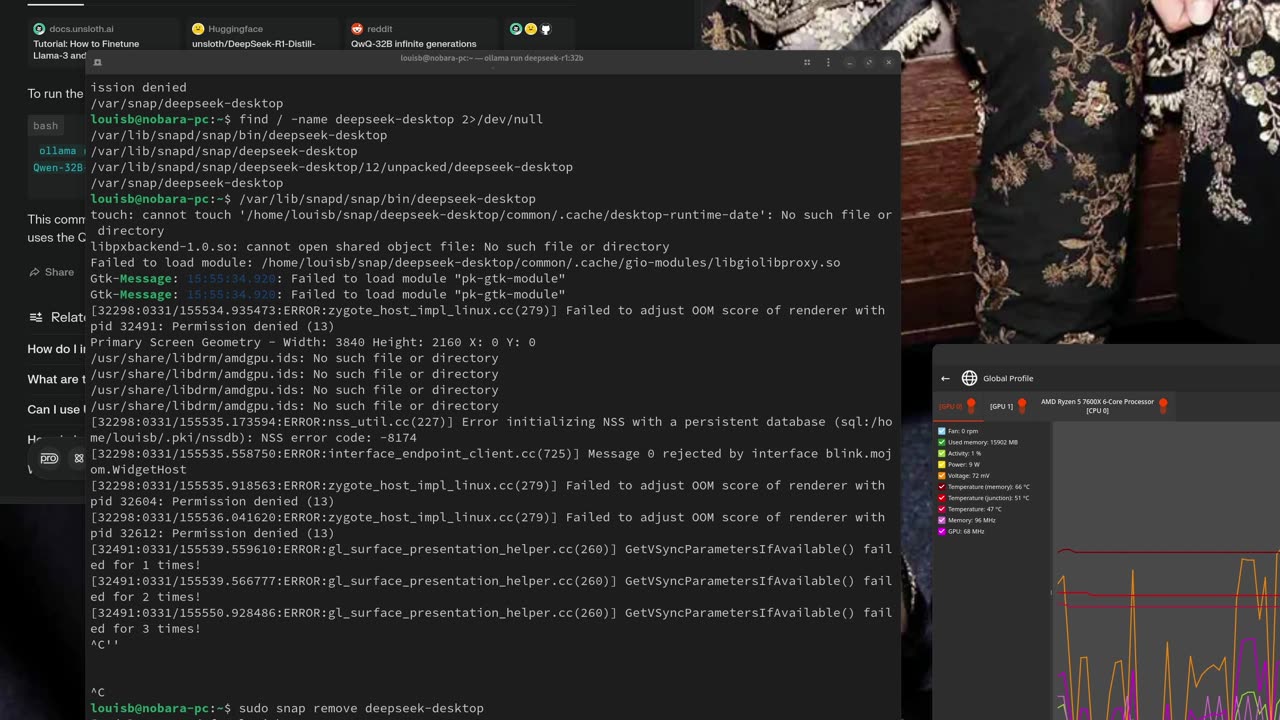1280x720 pixels.
Task: Click the thermometer icon on GPU 1 tab
Action: (1022, 406)
